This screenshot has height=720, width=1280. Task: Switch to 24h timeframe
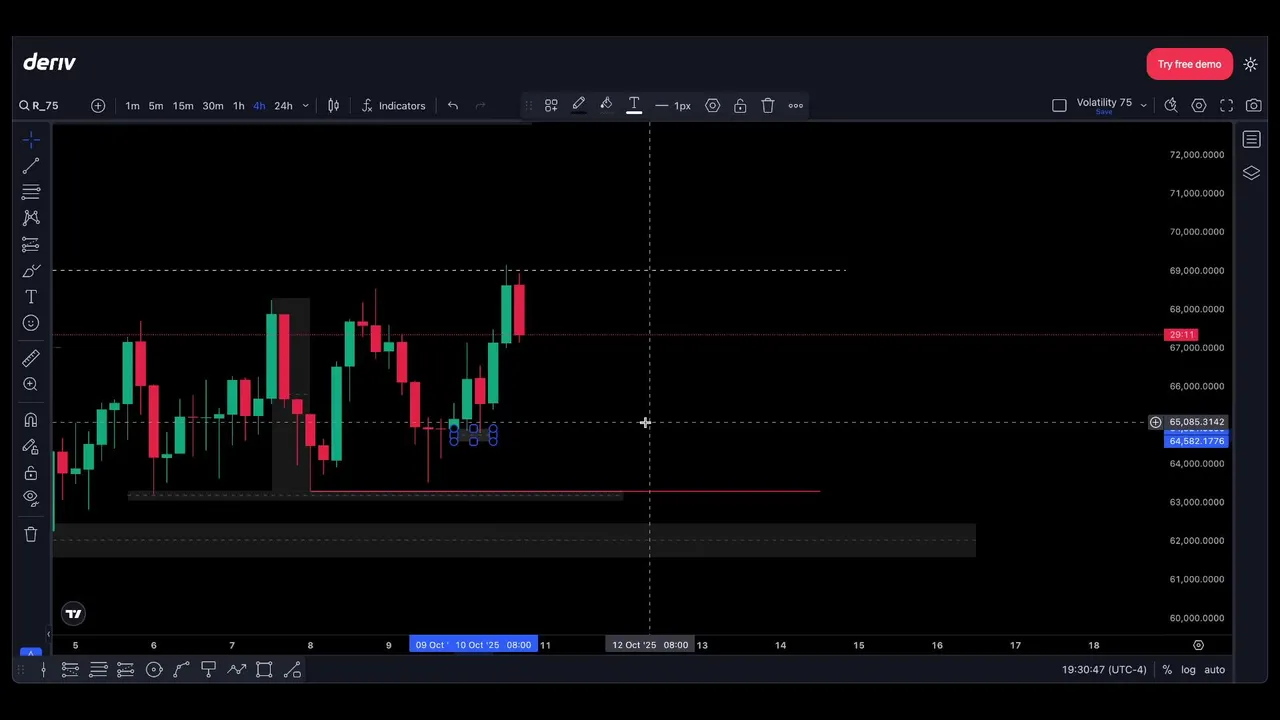coord(283,106)
